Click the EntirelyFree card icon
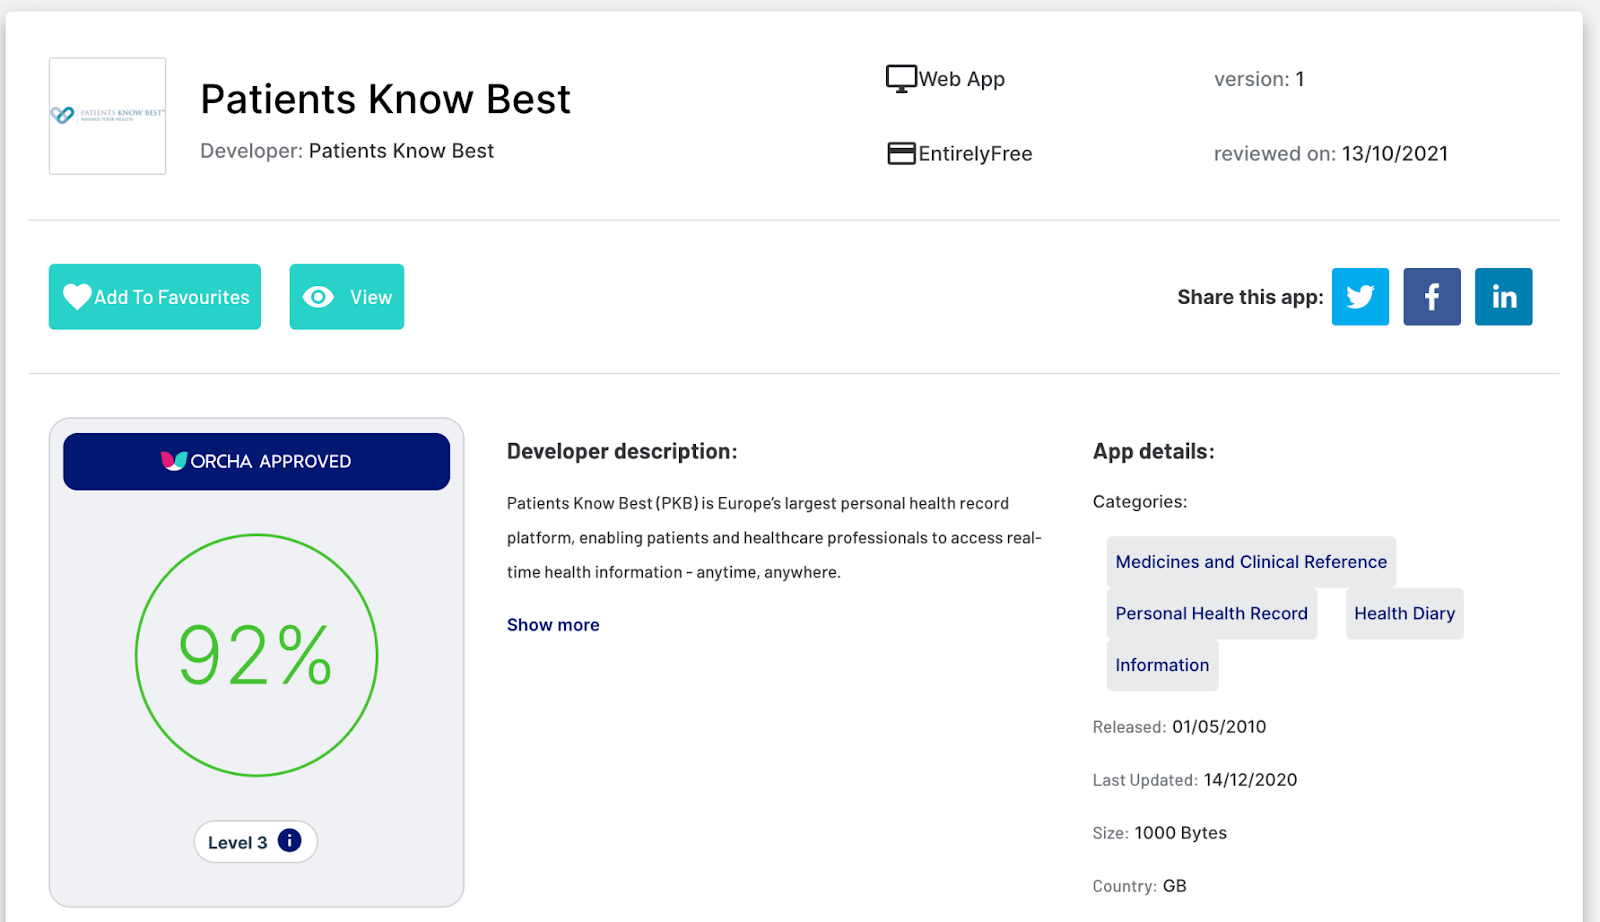The height and width of the screenshot is (922, 1600). click(901, 153)
